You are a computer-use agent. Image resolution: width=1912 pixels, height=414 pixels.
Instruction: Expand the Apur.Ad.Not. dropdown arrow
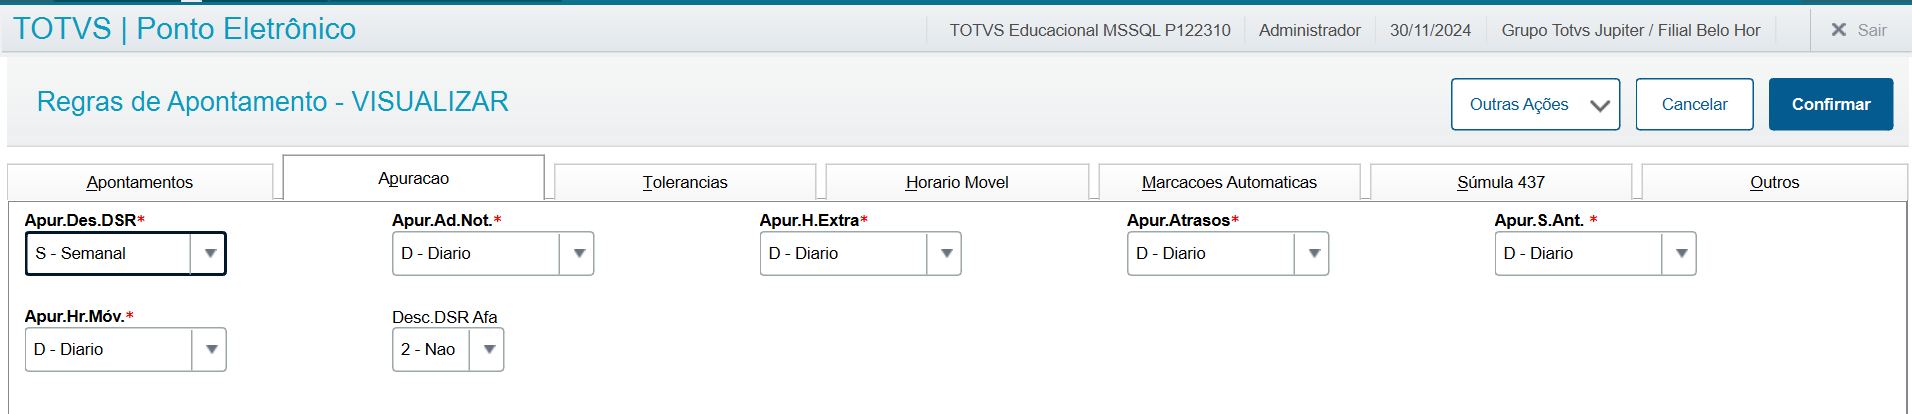pos(578,254)
